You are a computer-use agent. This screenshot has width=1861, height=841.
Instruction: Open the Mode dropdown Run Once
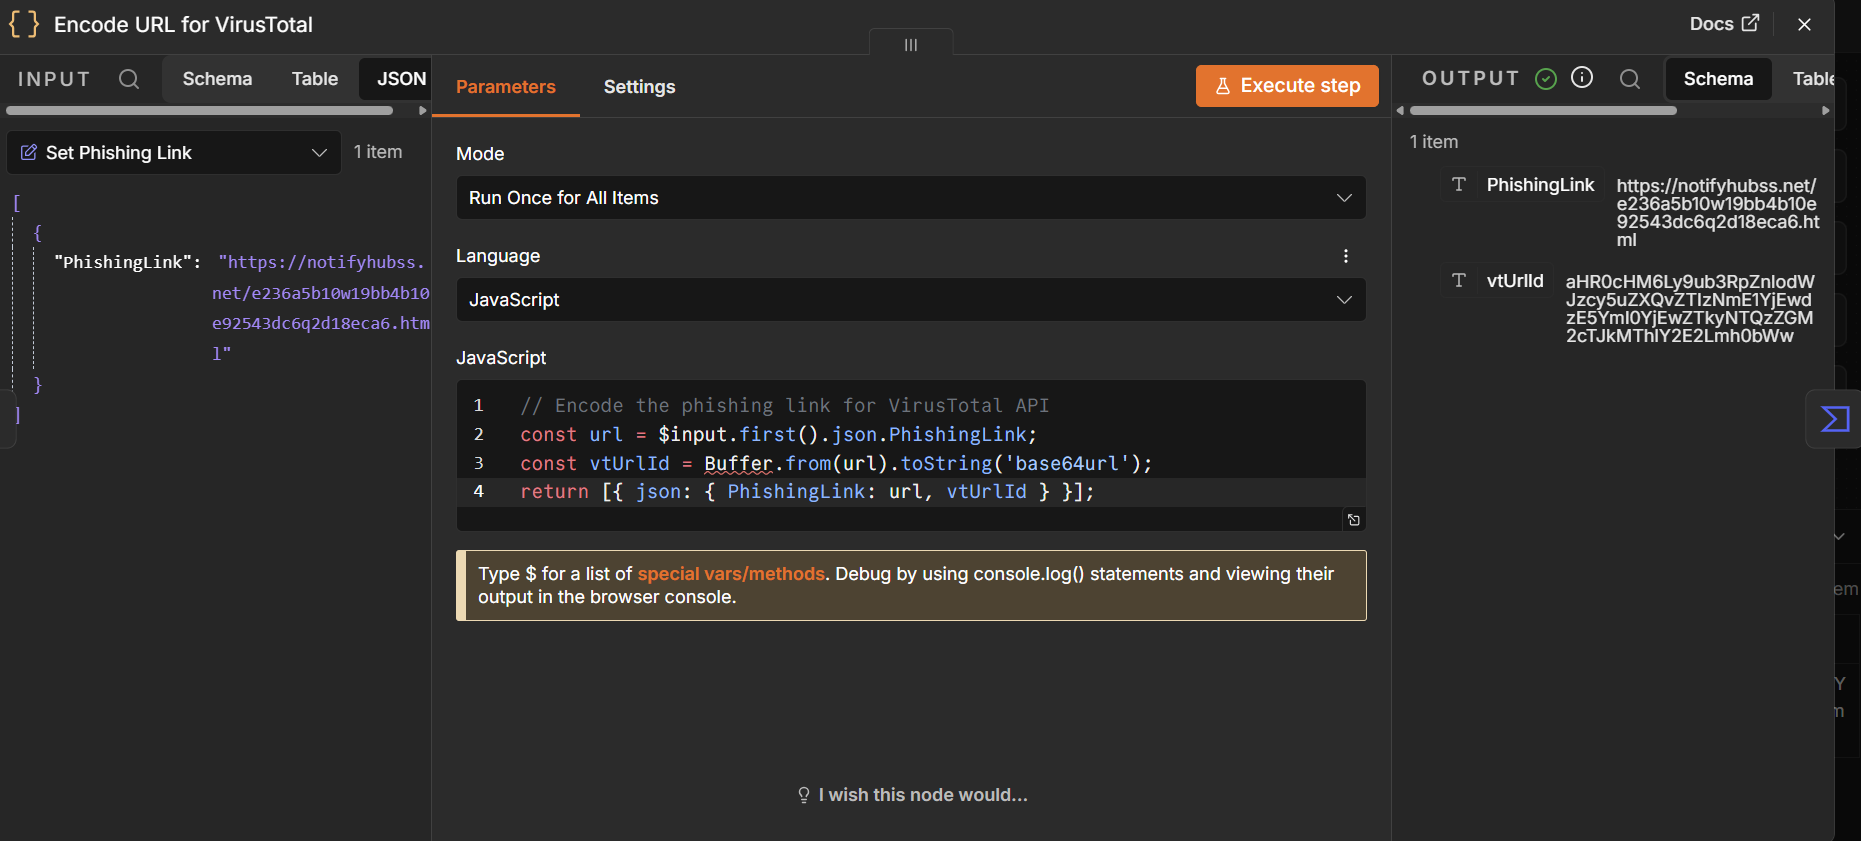coord(911,198)
